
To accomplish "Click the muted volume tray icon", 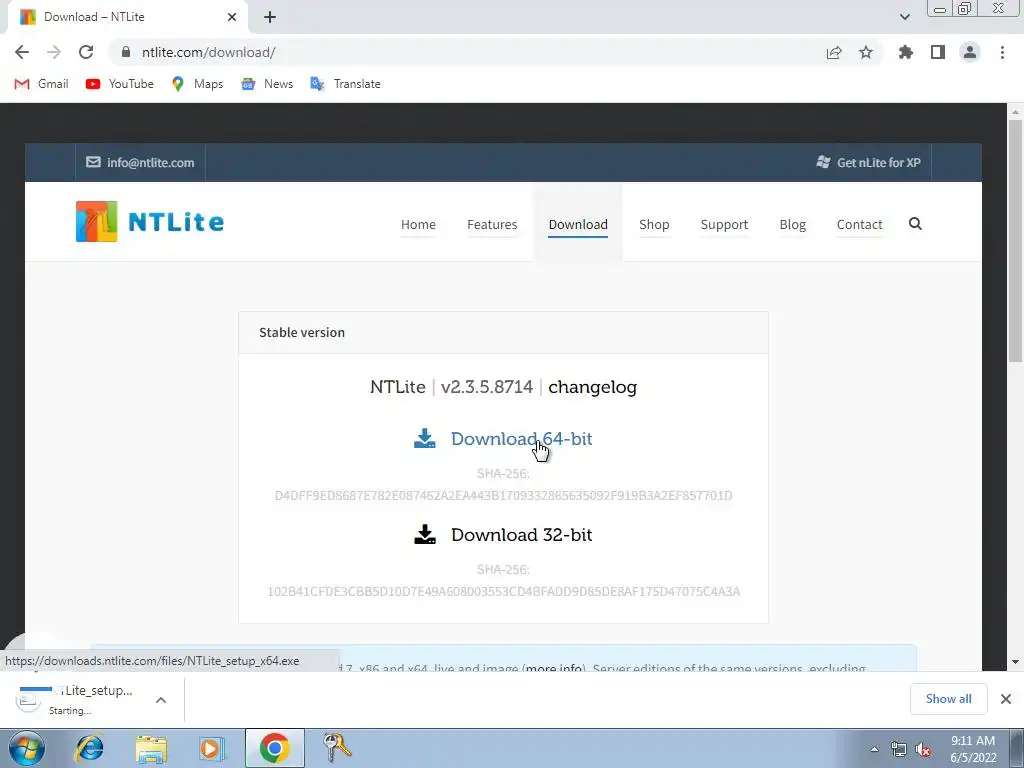I will (923, 750).
